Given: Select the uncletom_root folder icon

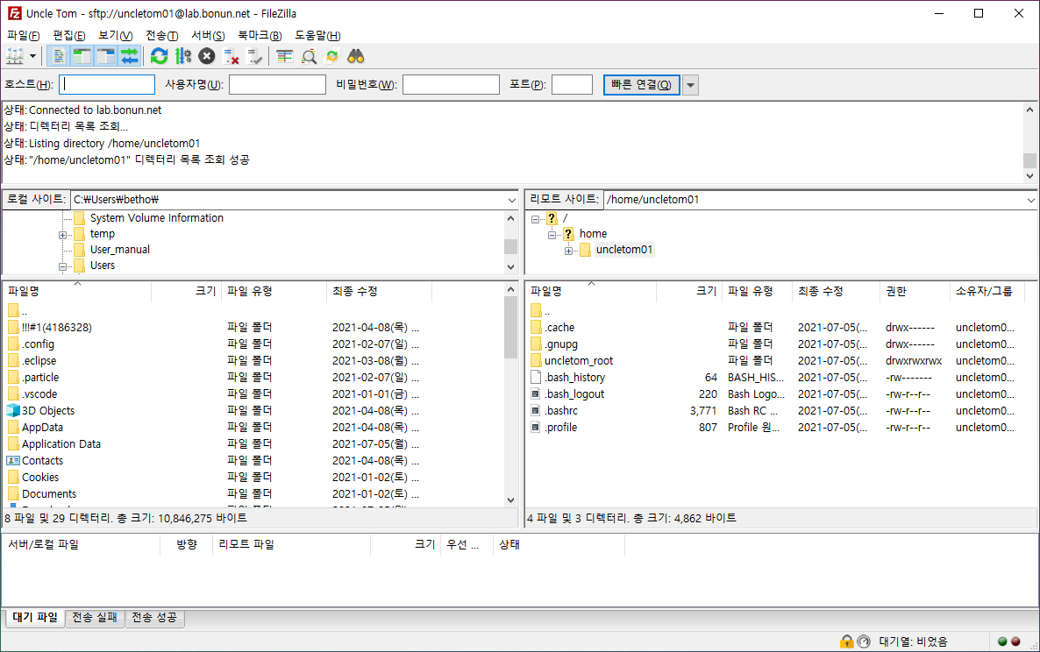Looking at the screenshot, I should click(x=537, y=361).
